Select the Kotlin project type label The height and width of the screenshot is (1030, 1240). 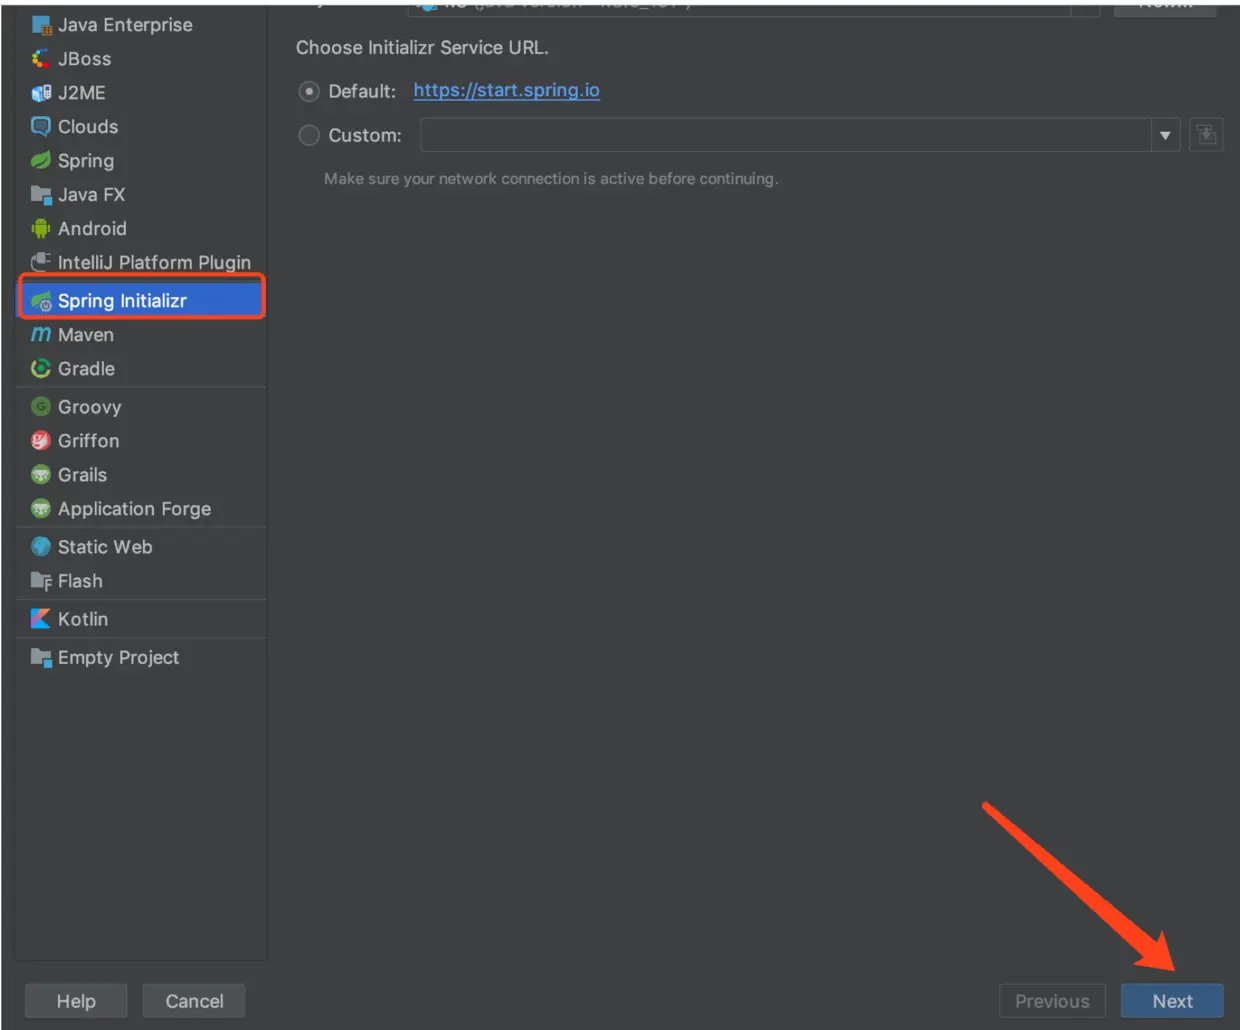coord(83,619)
